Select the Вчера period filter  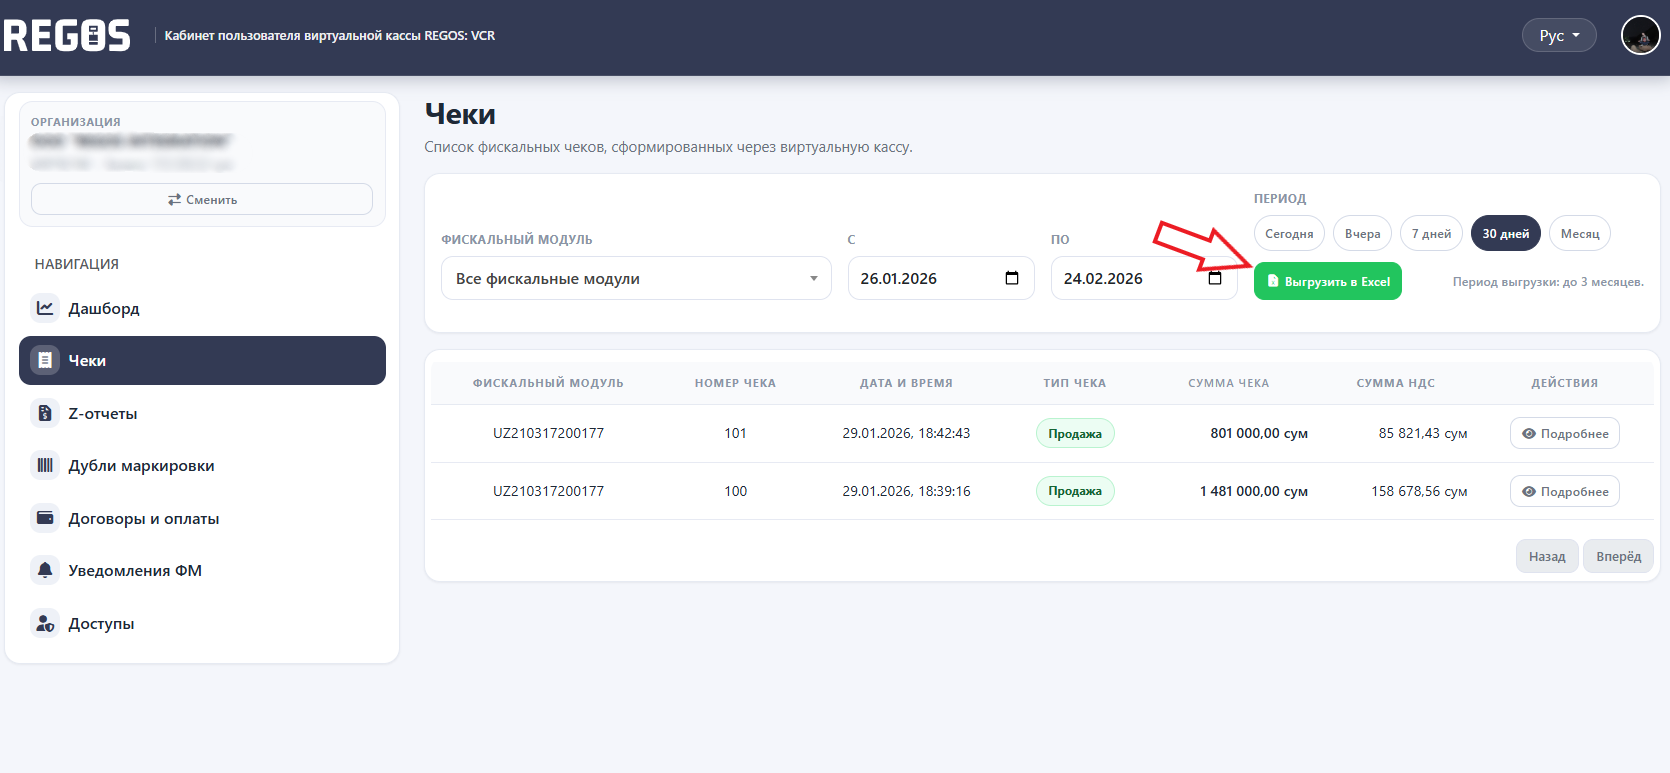tap(1362, 234)
